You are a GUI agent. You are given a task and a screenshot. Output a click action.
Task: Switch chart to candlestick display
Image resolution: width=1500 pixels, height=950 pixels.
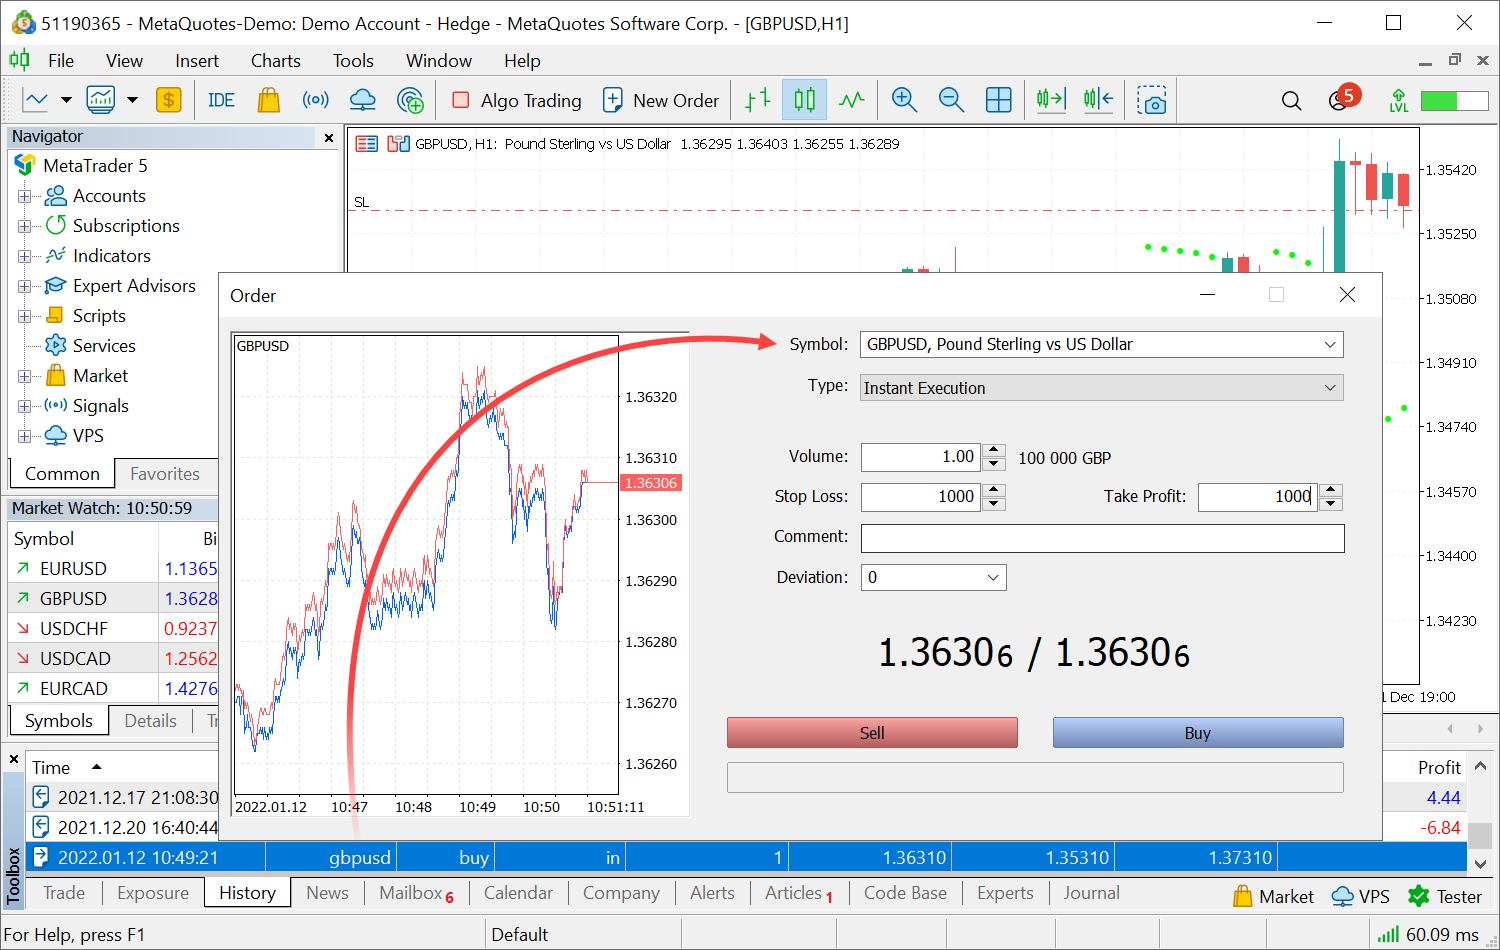tap(804, 99)
